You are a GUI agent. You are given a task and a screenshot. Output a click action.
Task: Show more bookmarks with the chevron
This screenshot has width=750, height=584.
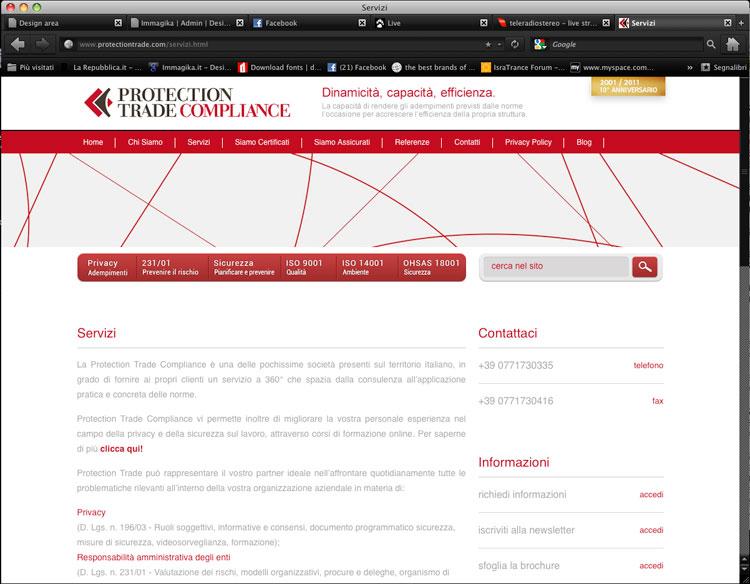[690, 67]
